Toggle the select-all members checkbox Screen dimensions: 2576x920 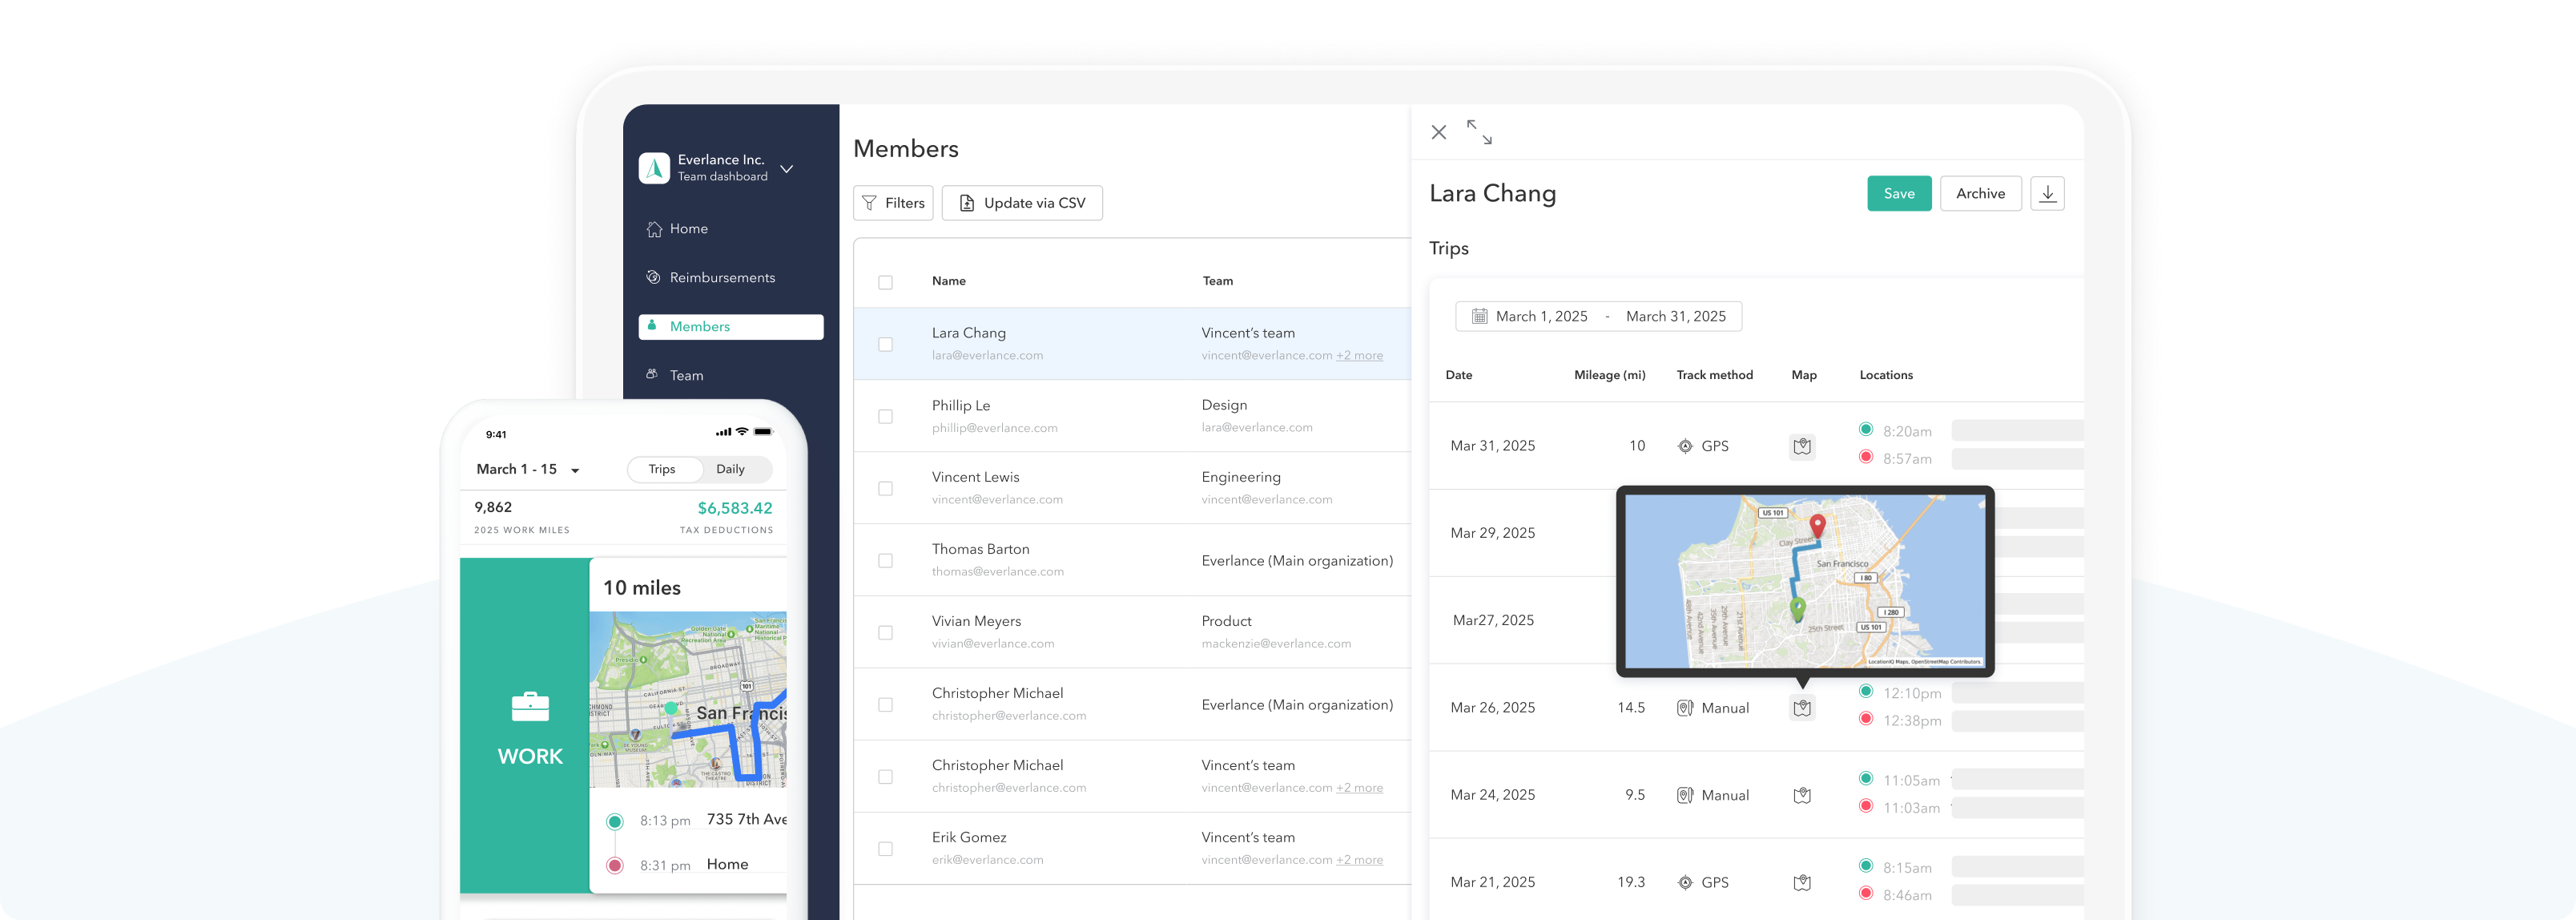pyautogui.click(x=885, y=282)
